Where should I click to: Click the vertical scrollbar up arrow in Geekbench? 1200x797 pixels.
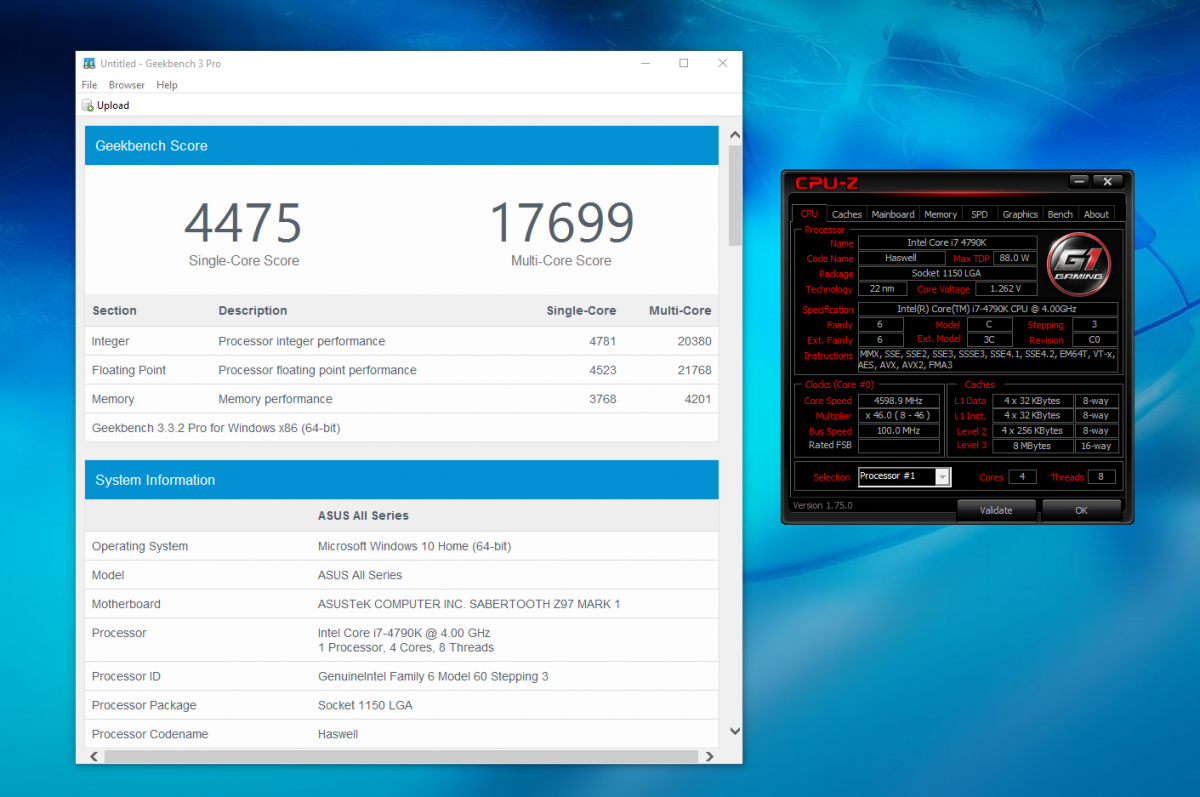[735, 135]
